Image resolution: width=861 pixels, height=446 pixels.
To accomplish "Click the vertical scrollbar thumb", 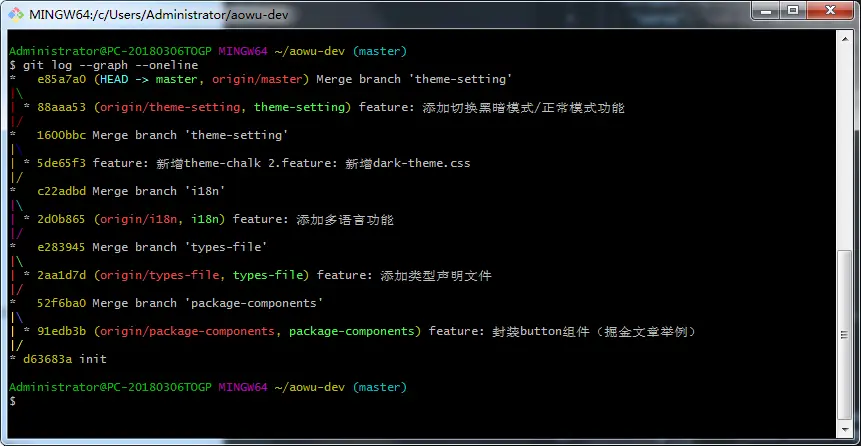I will tap(844, 335).
